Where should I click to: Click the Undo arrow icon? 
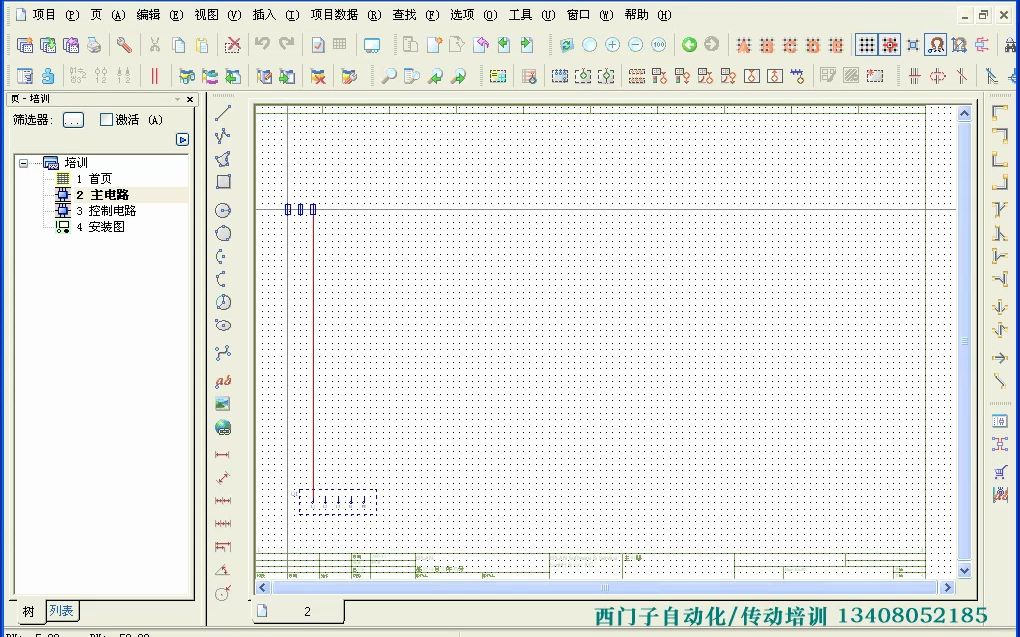(261, 45)
